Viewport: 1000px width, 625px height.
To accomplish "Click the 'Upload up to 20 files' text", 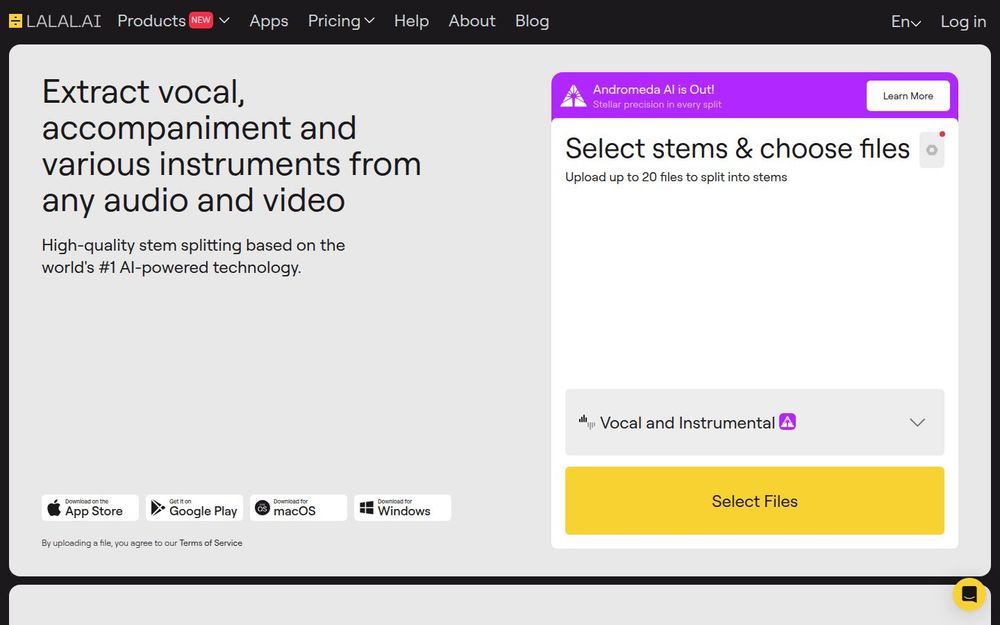I will pyautogui.click(x=676, y=177).
